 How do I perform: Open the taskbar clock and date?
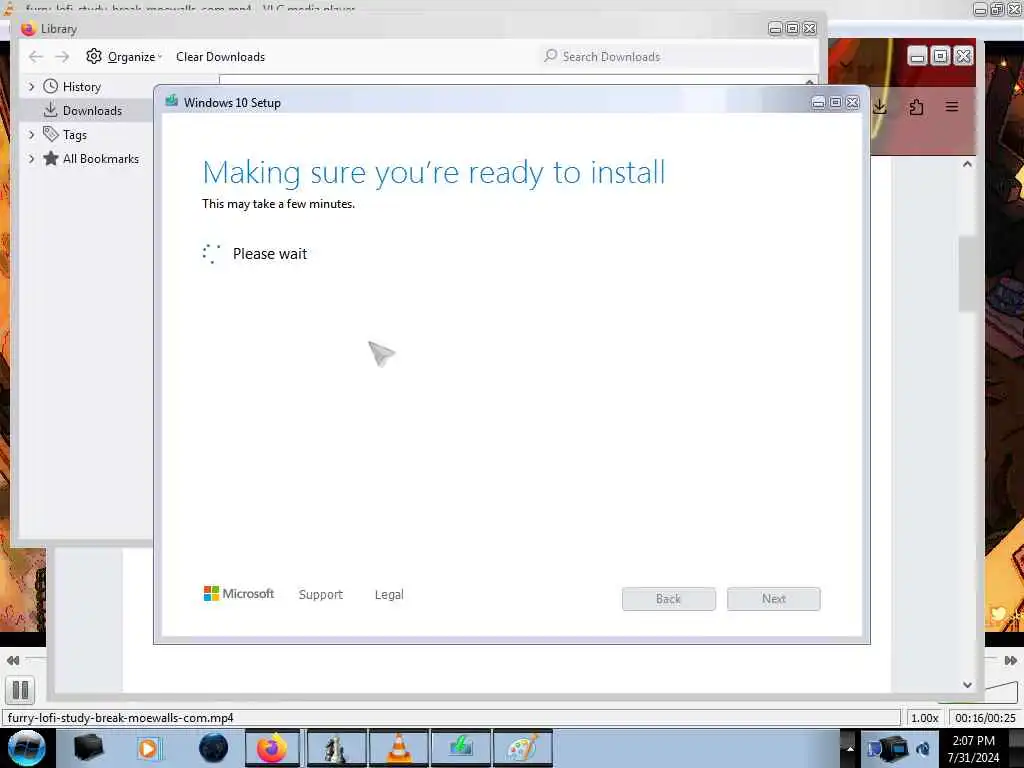point(973,749)
